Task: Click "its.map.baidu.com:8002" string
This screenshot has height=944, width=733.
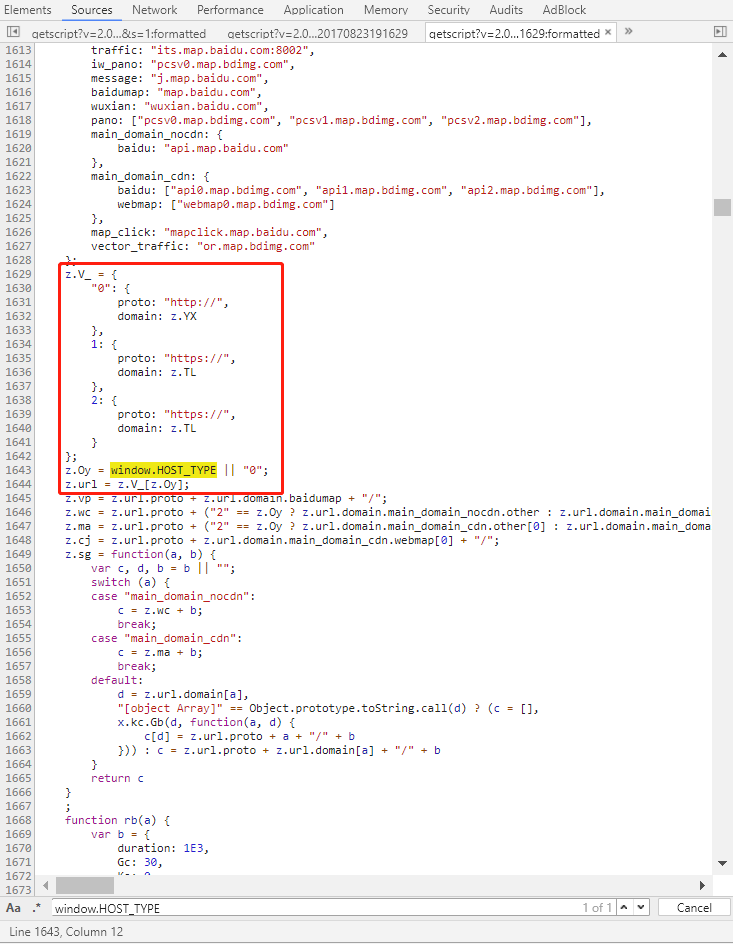Action: 229,50
